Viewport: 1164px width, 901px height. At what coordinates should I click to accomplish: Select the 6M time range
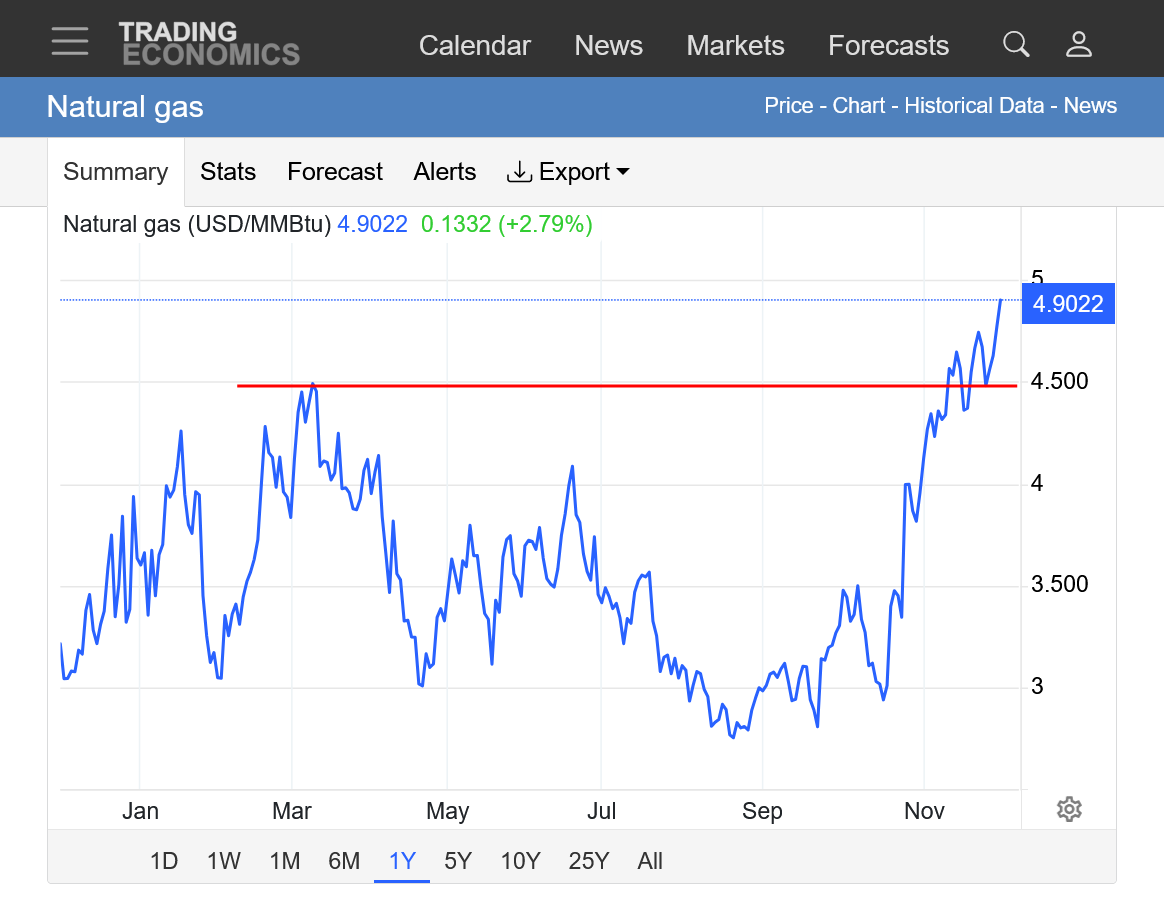[344, 861]
